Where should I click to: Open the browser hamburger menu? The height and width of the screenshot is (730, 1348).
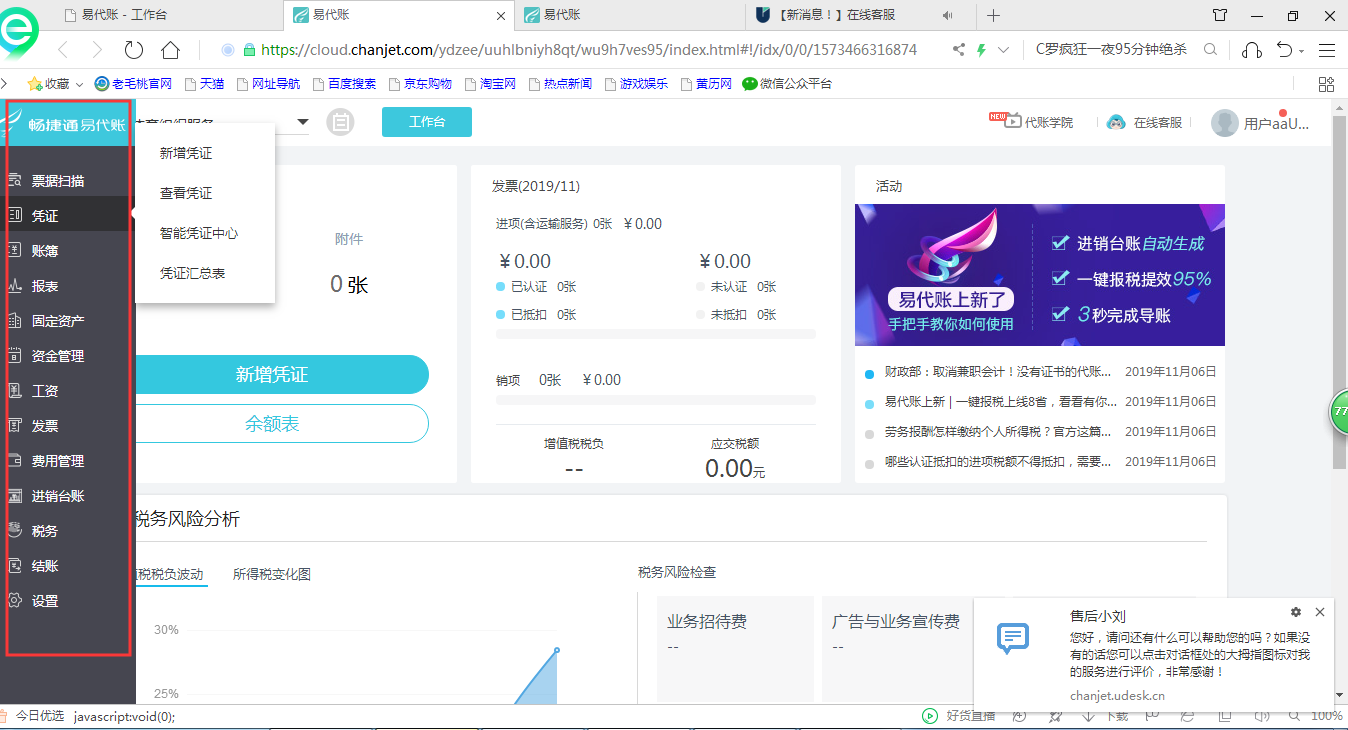pyautogui.click(x=1327, y=49)
